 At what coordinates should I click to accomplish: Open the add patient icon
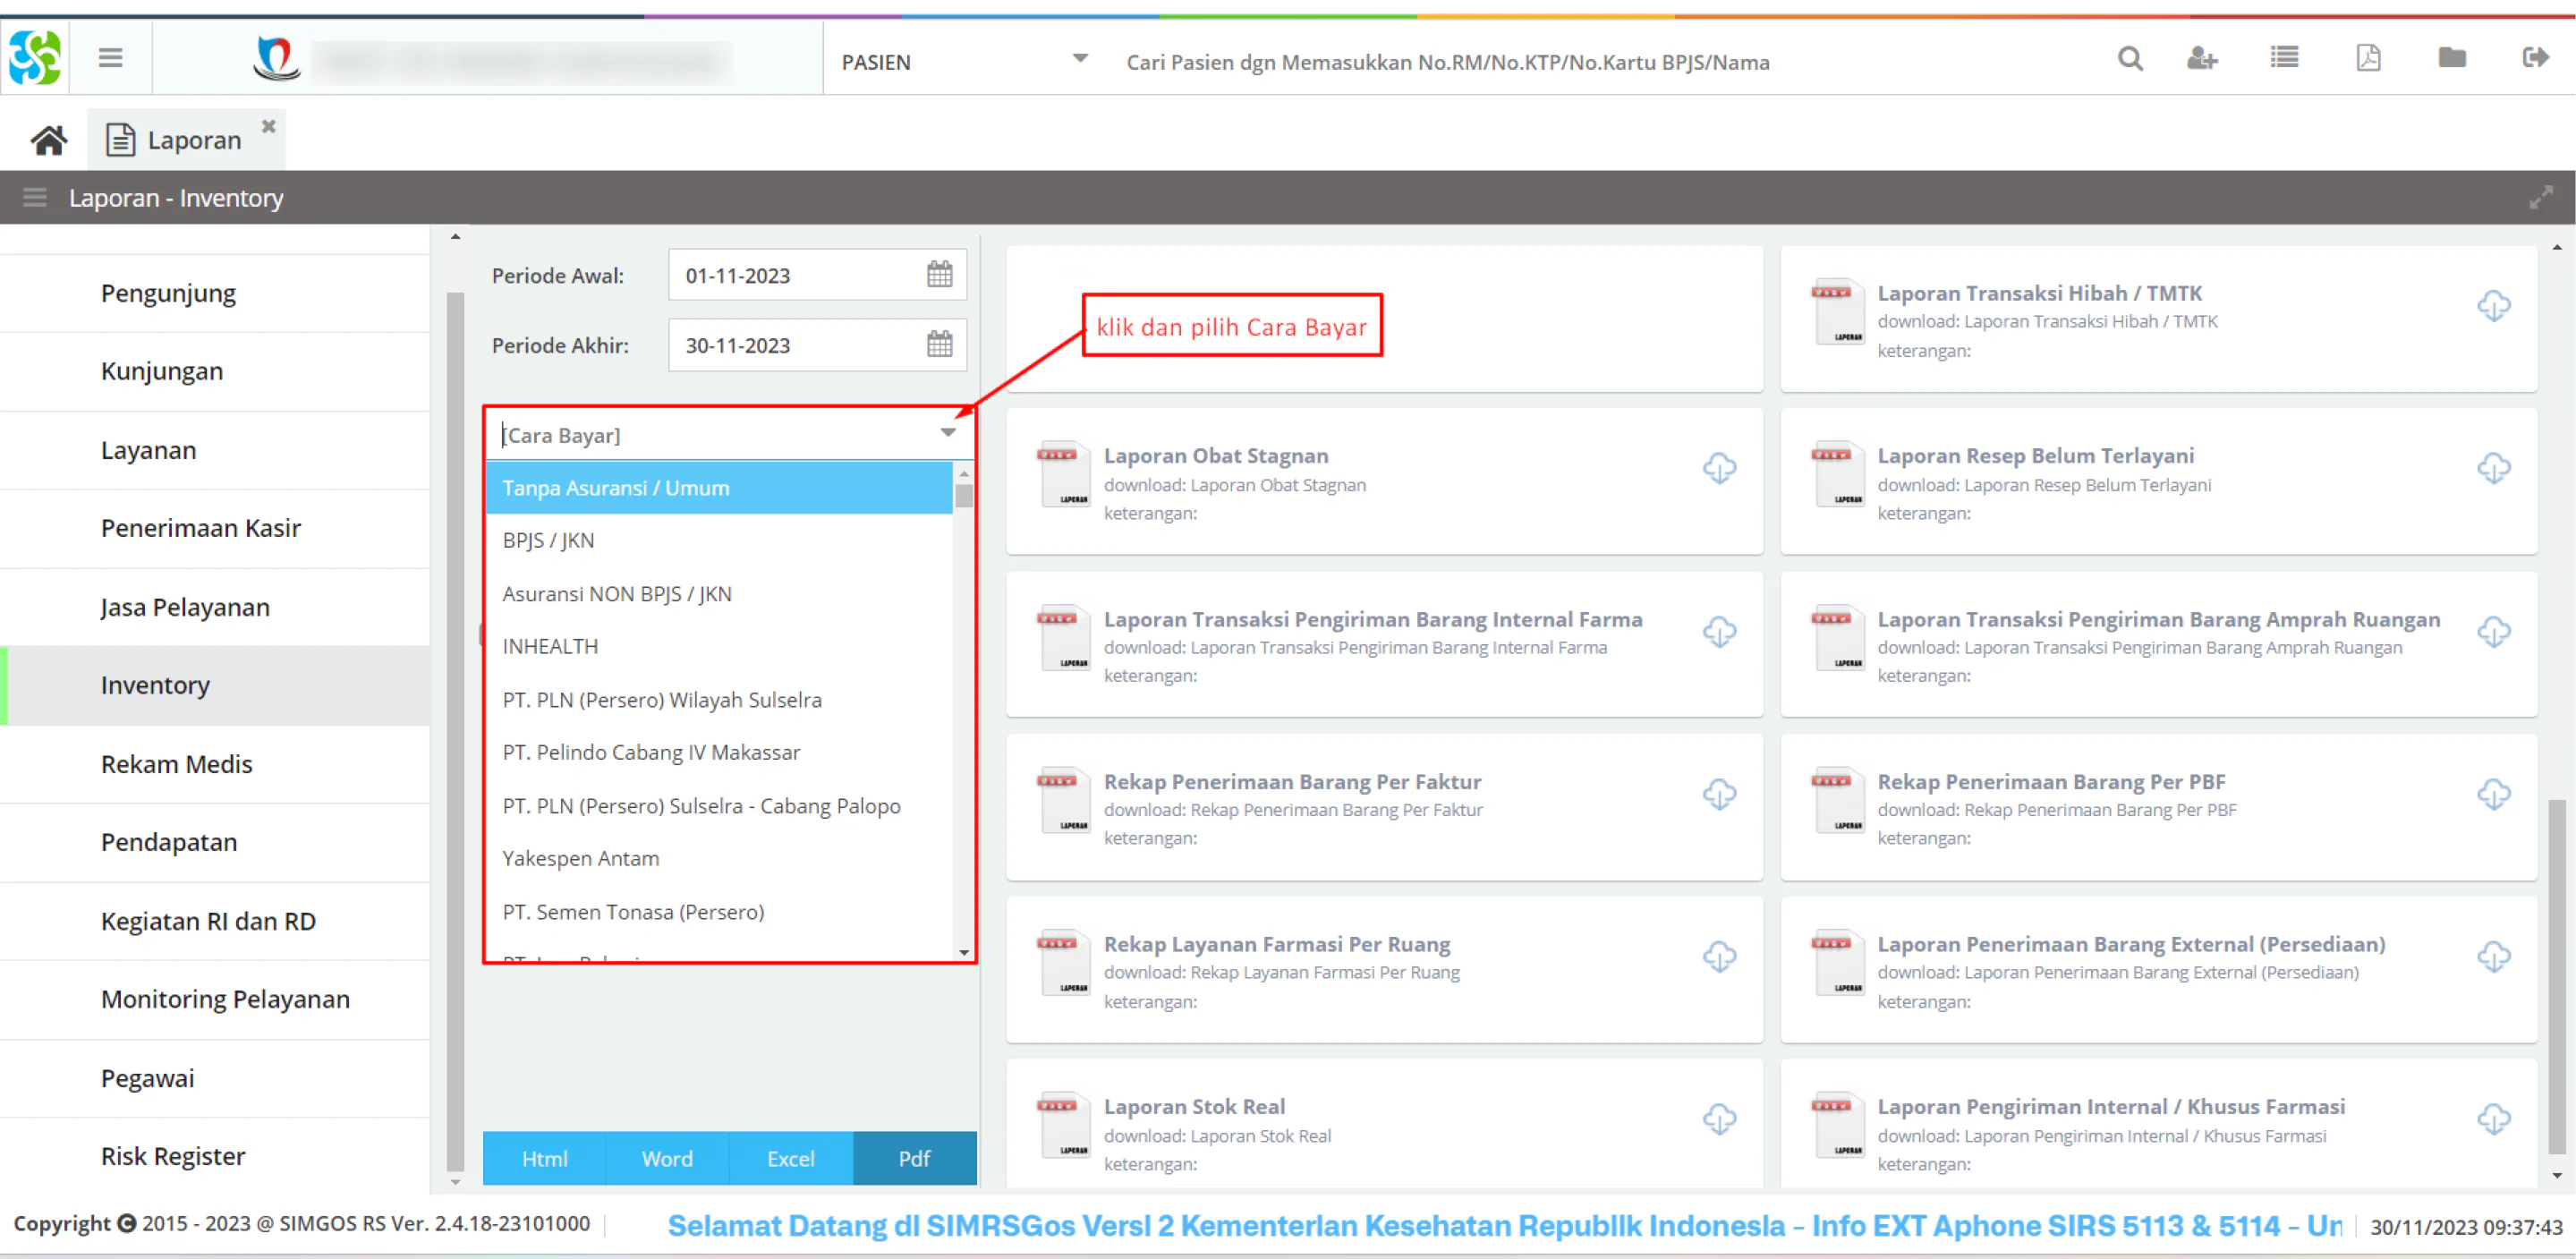coord(2202,59)
